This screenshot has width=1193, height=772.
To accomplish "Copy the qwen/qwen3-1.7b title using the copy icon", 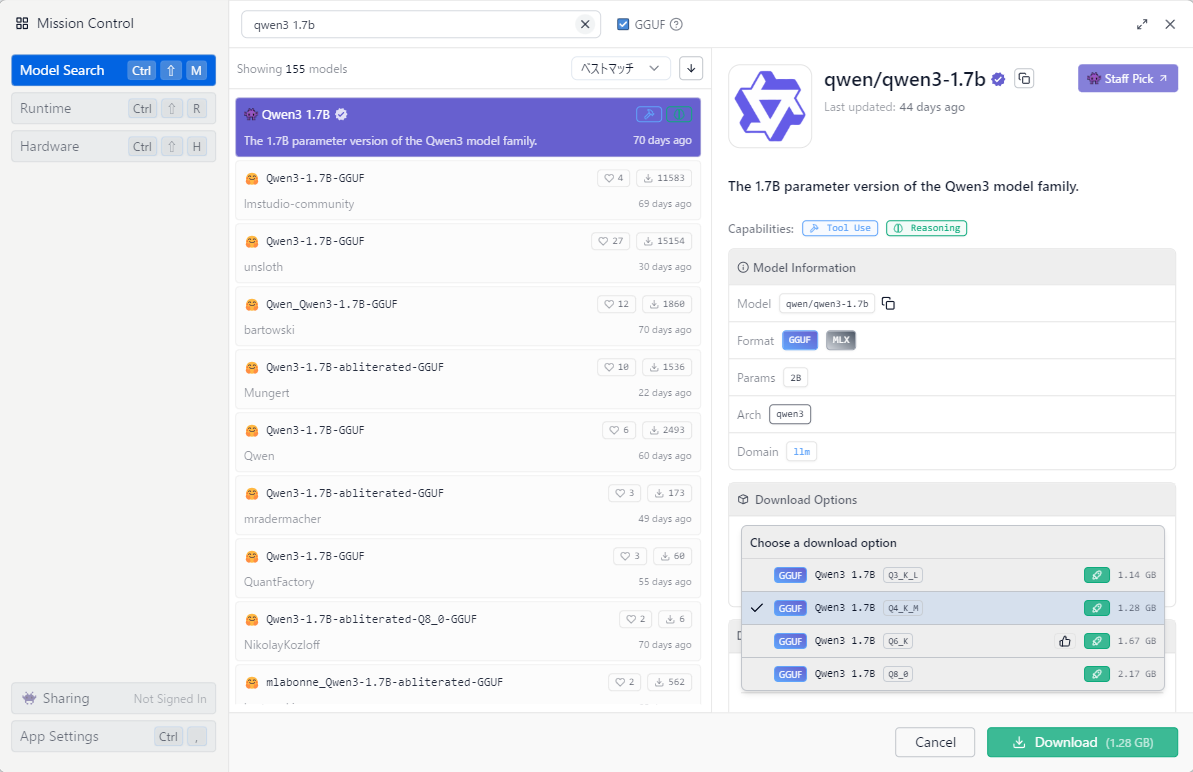I will (x=1023, y=78).
